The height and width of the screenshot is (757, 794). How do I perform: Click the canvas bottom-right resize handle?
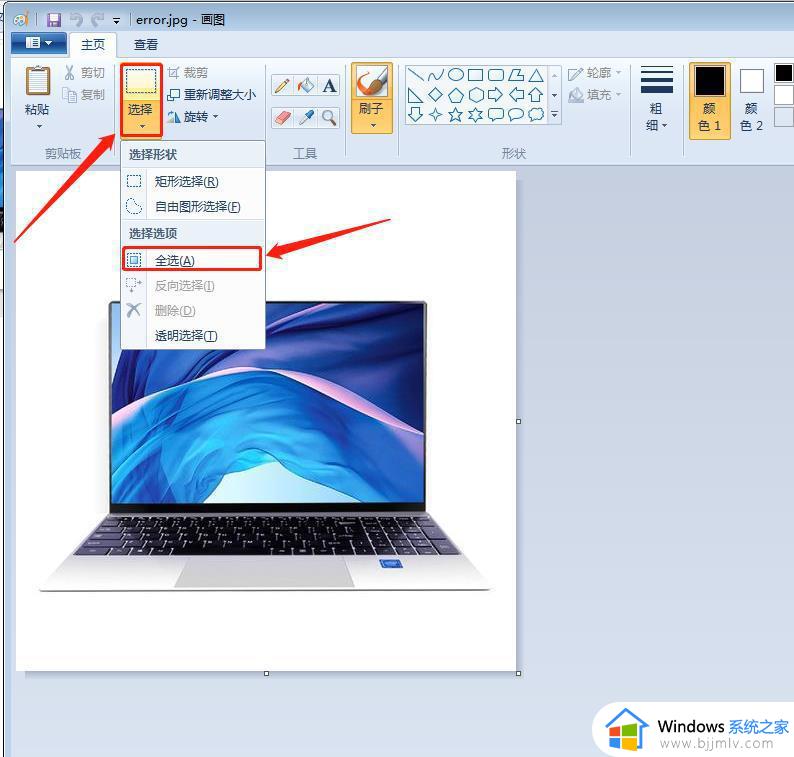click(518, 673)
